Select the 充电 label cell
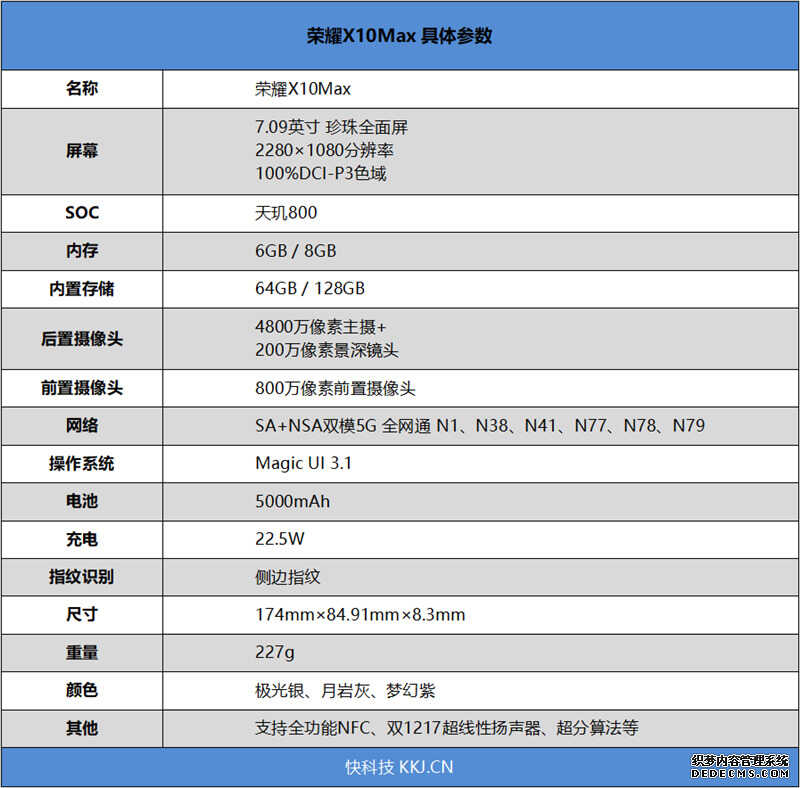The width and height of the screenshot is (800, 788). coord(82,539)
